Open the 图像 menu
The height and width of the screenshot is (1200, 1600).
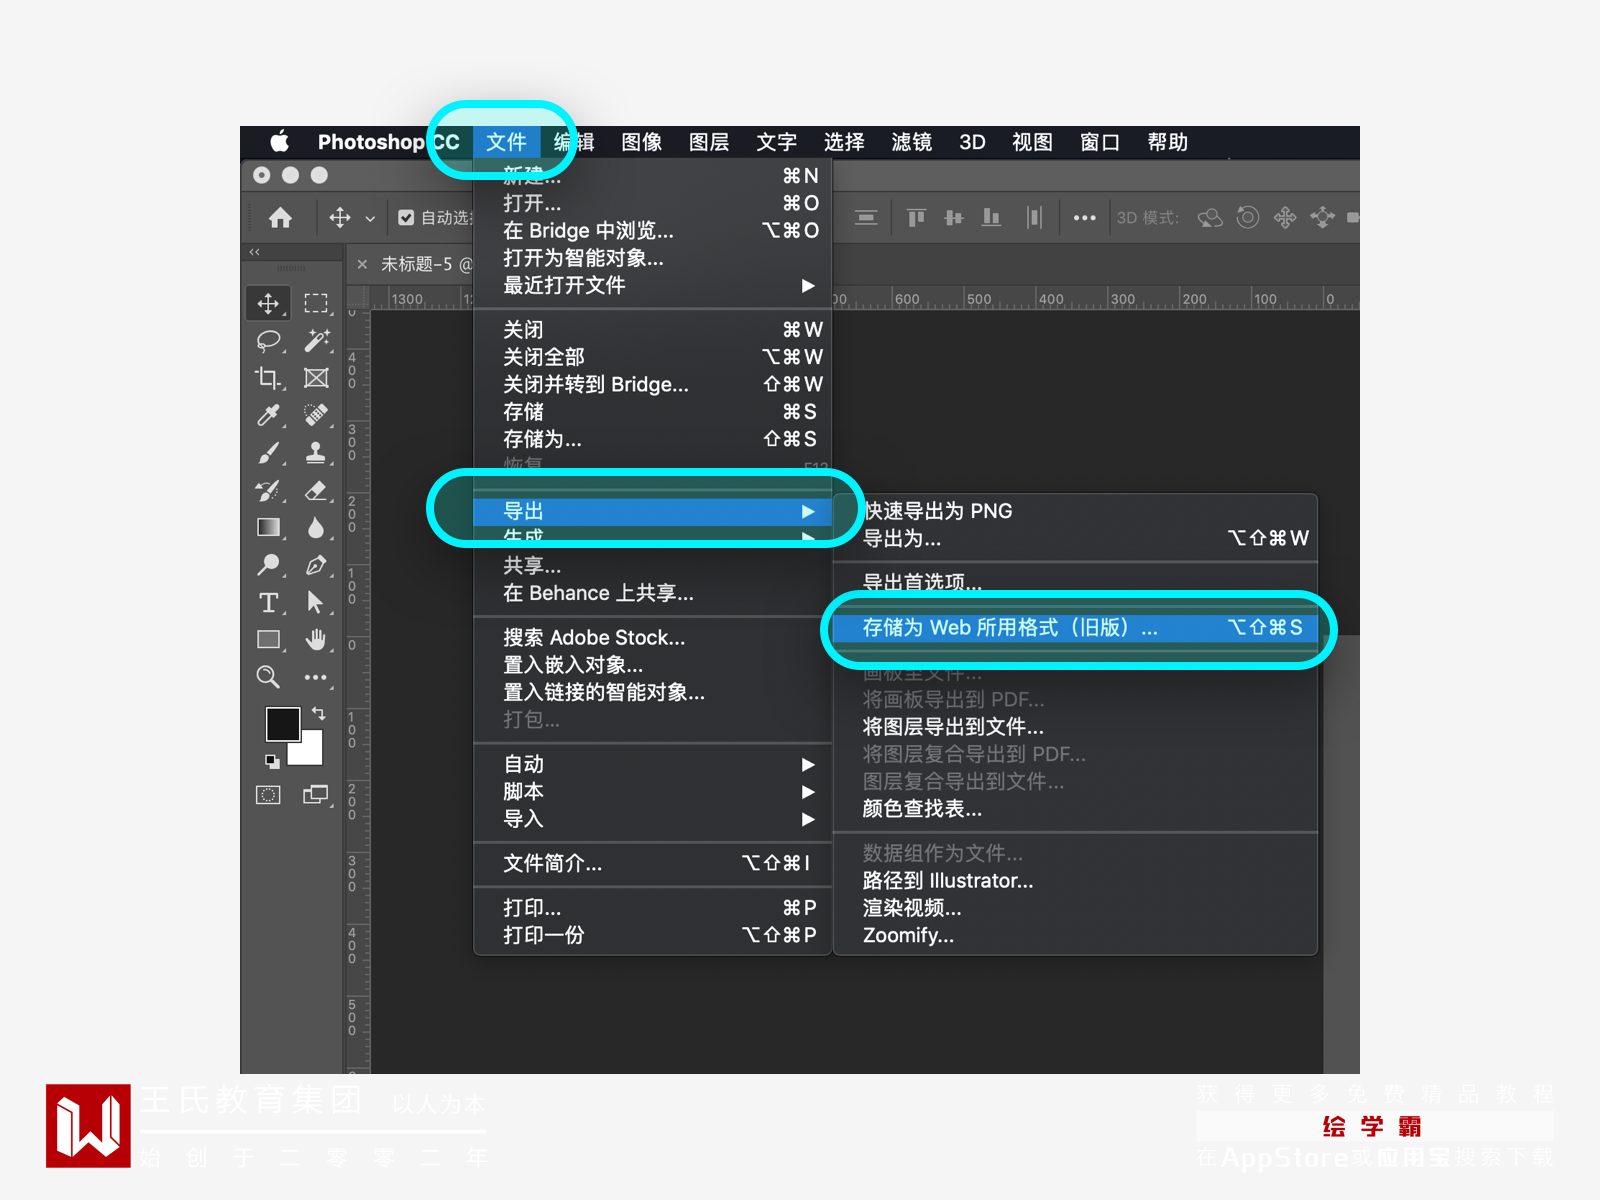click(x=642, y=142)
